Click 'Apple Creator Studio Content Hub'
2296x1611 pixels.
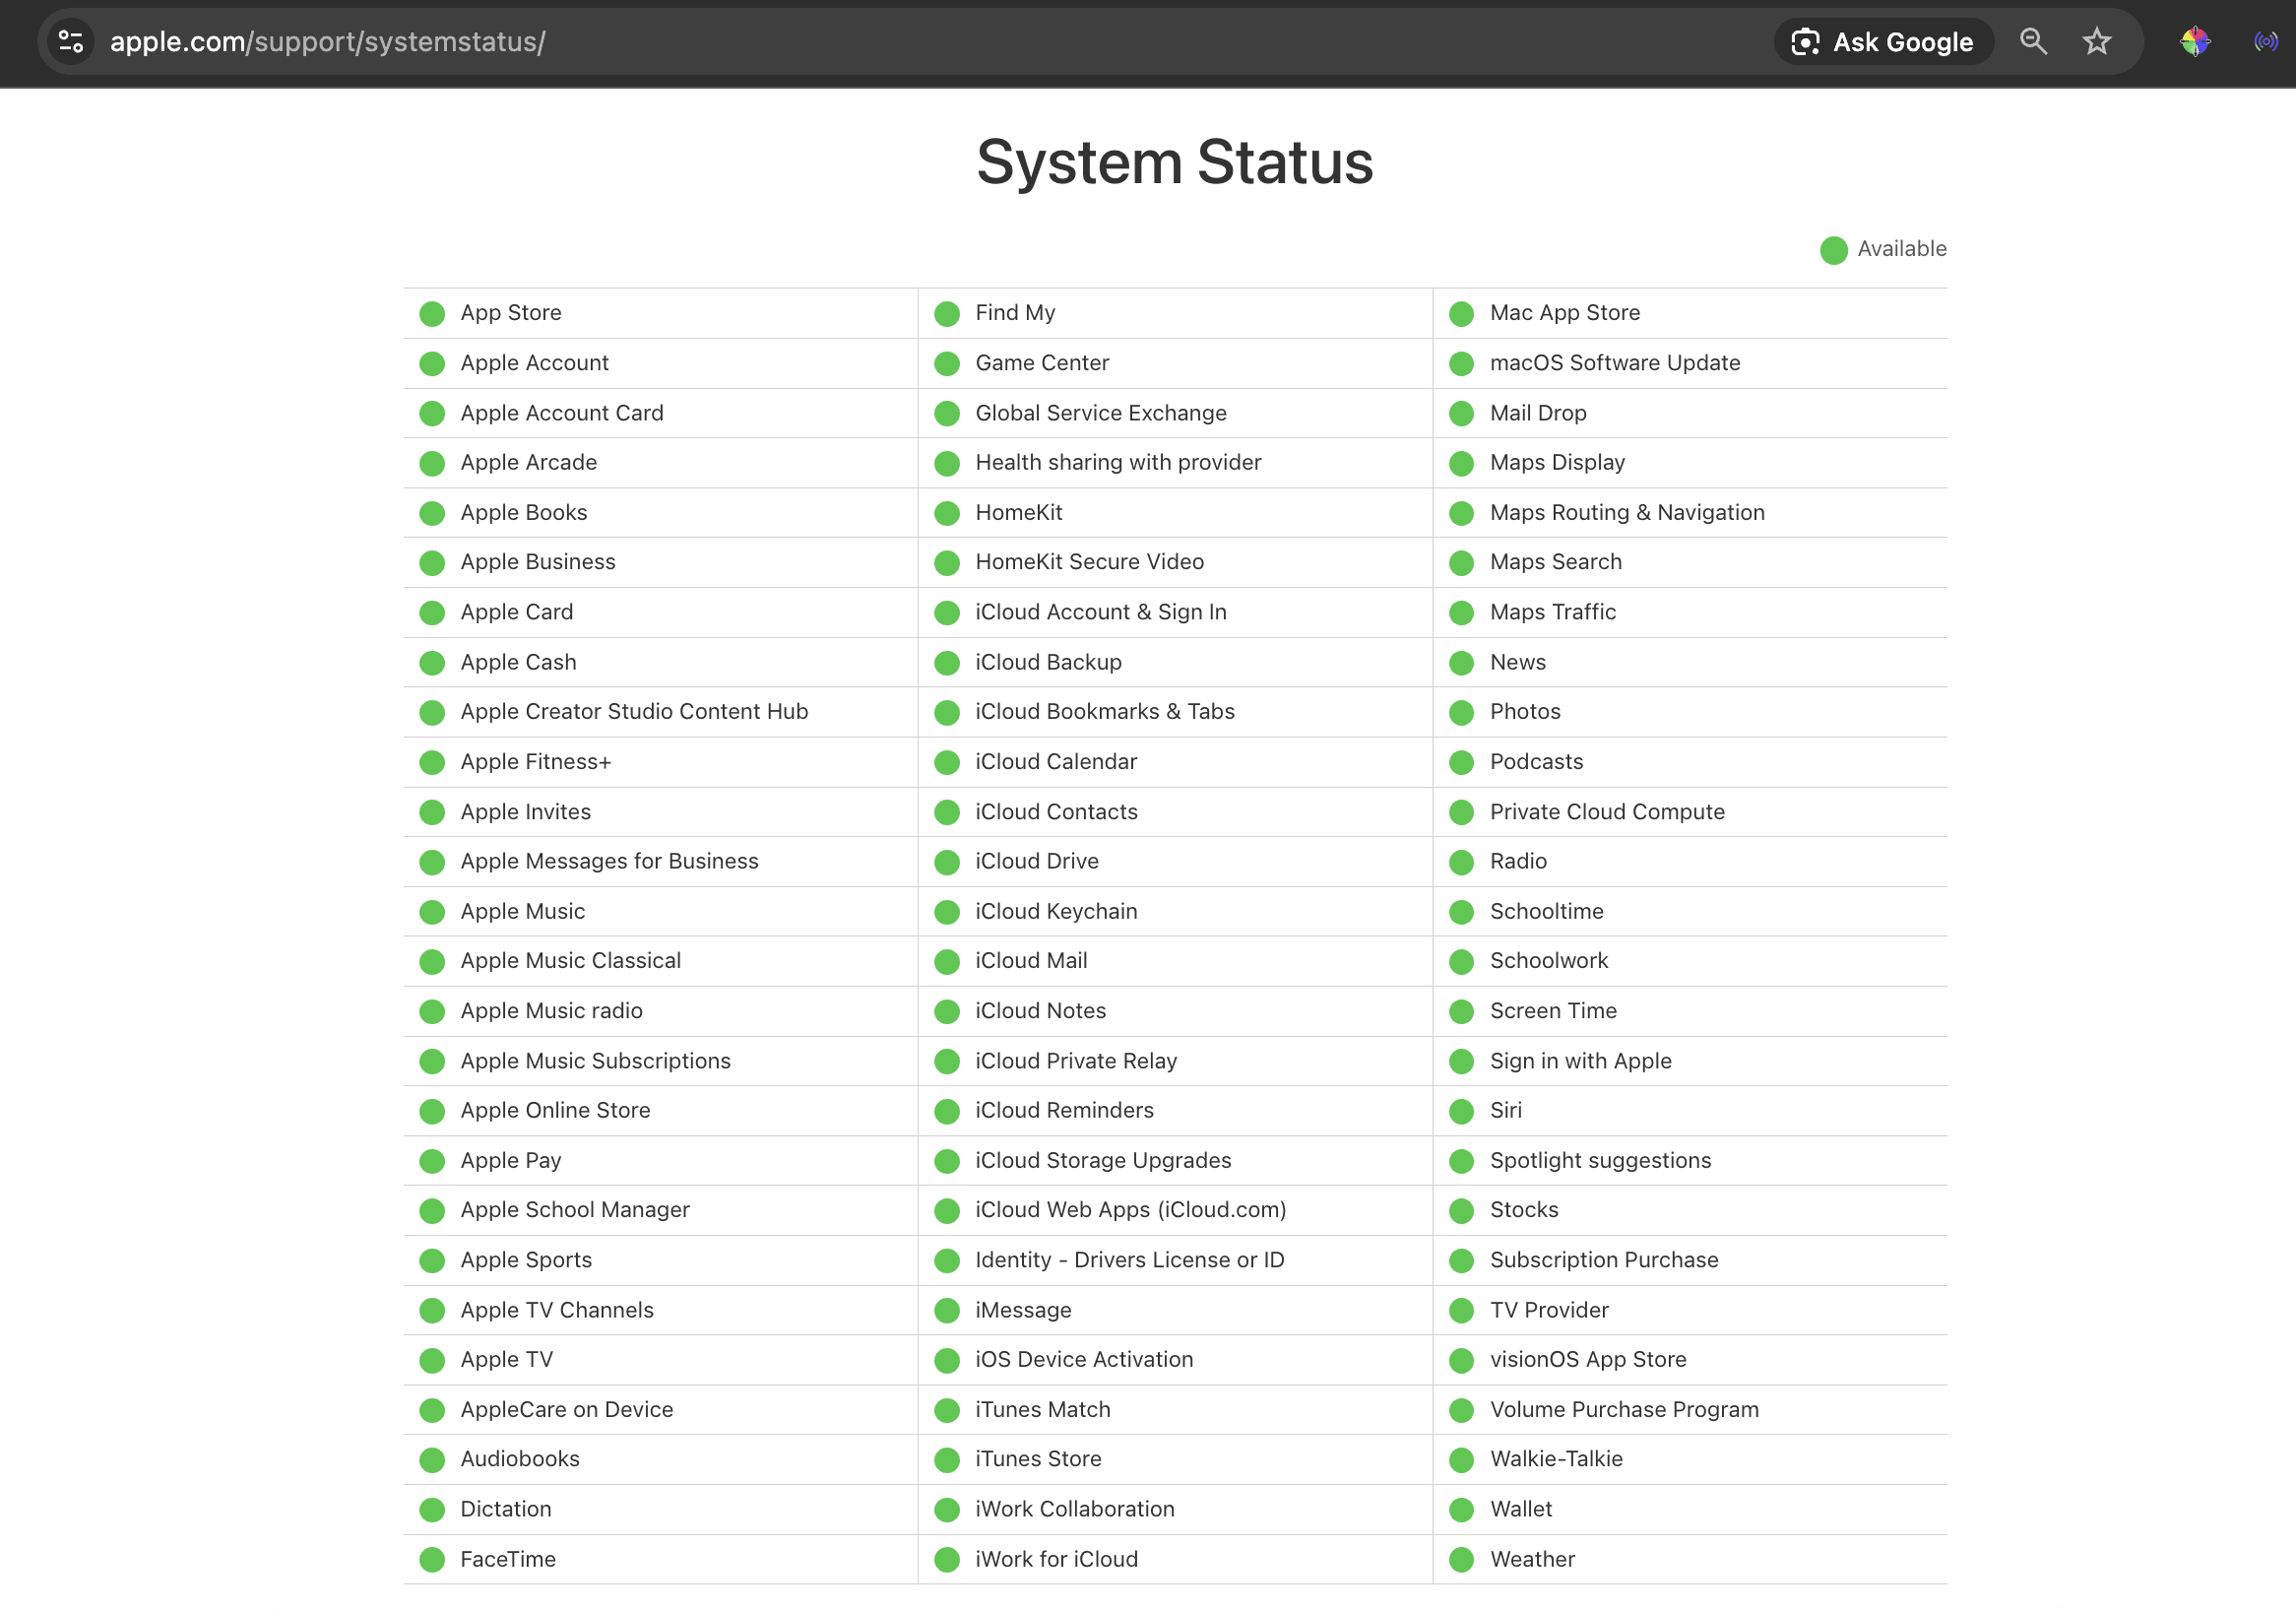[x=635, y=712]
